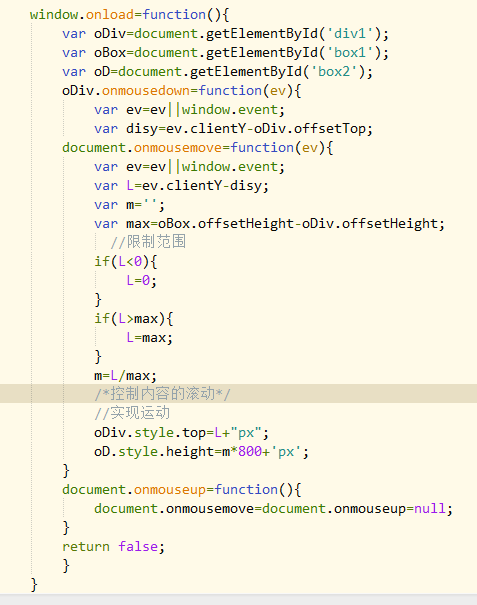The width and height of the screenshot is (477, 605).
Task: Click the 'L=0;' statement
Action: 142,281
